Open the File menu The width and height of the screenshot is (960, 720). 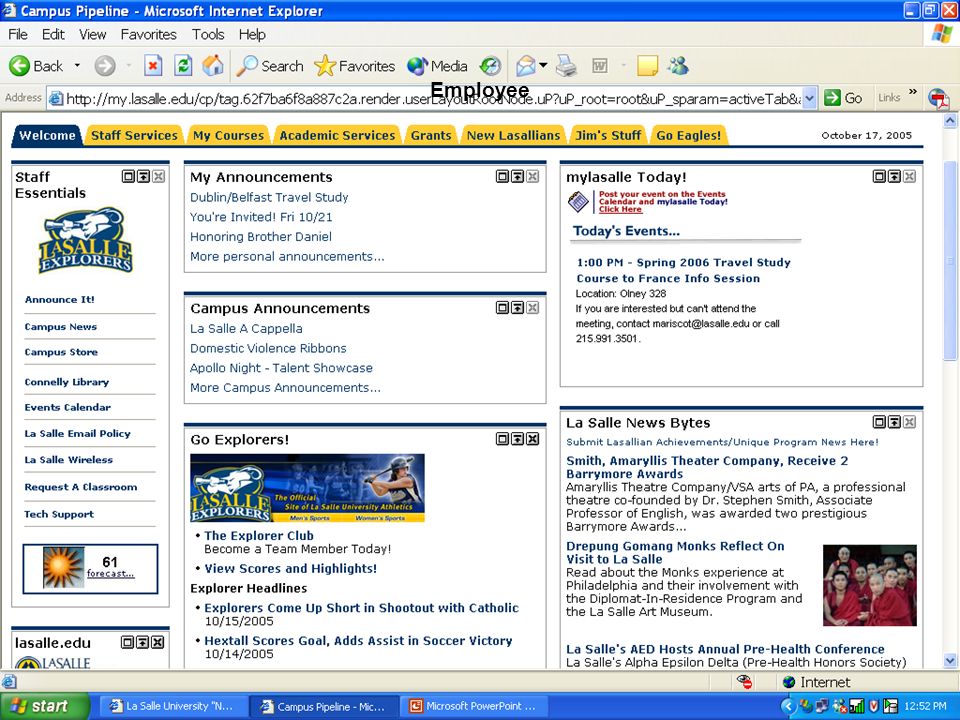(18, 34)
